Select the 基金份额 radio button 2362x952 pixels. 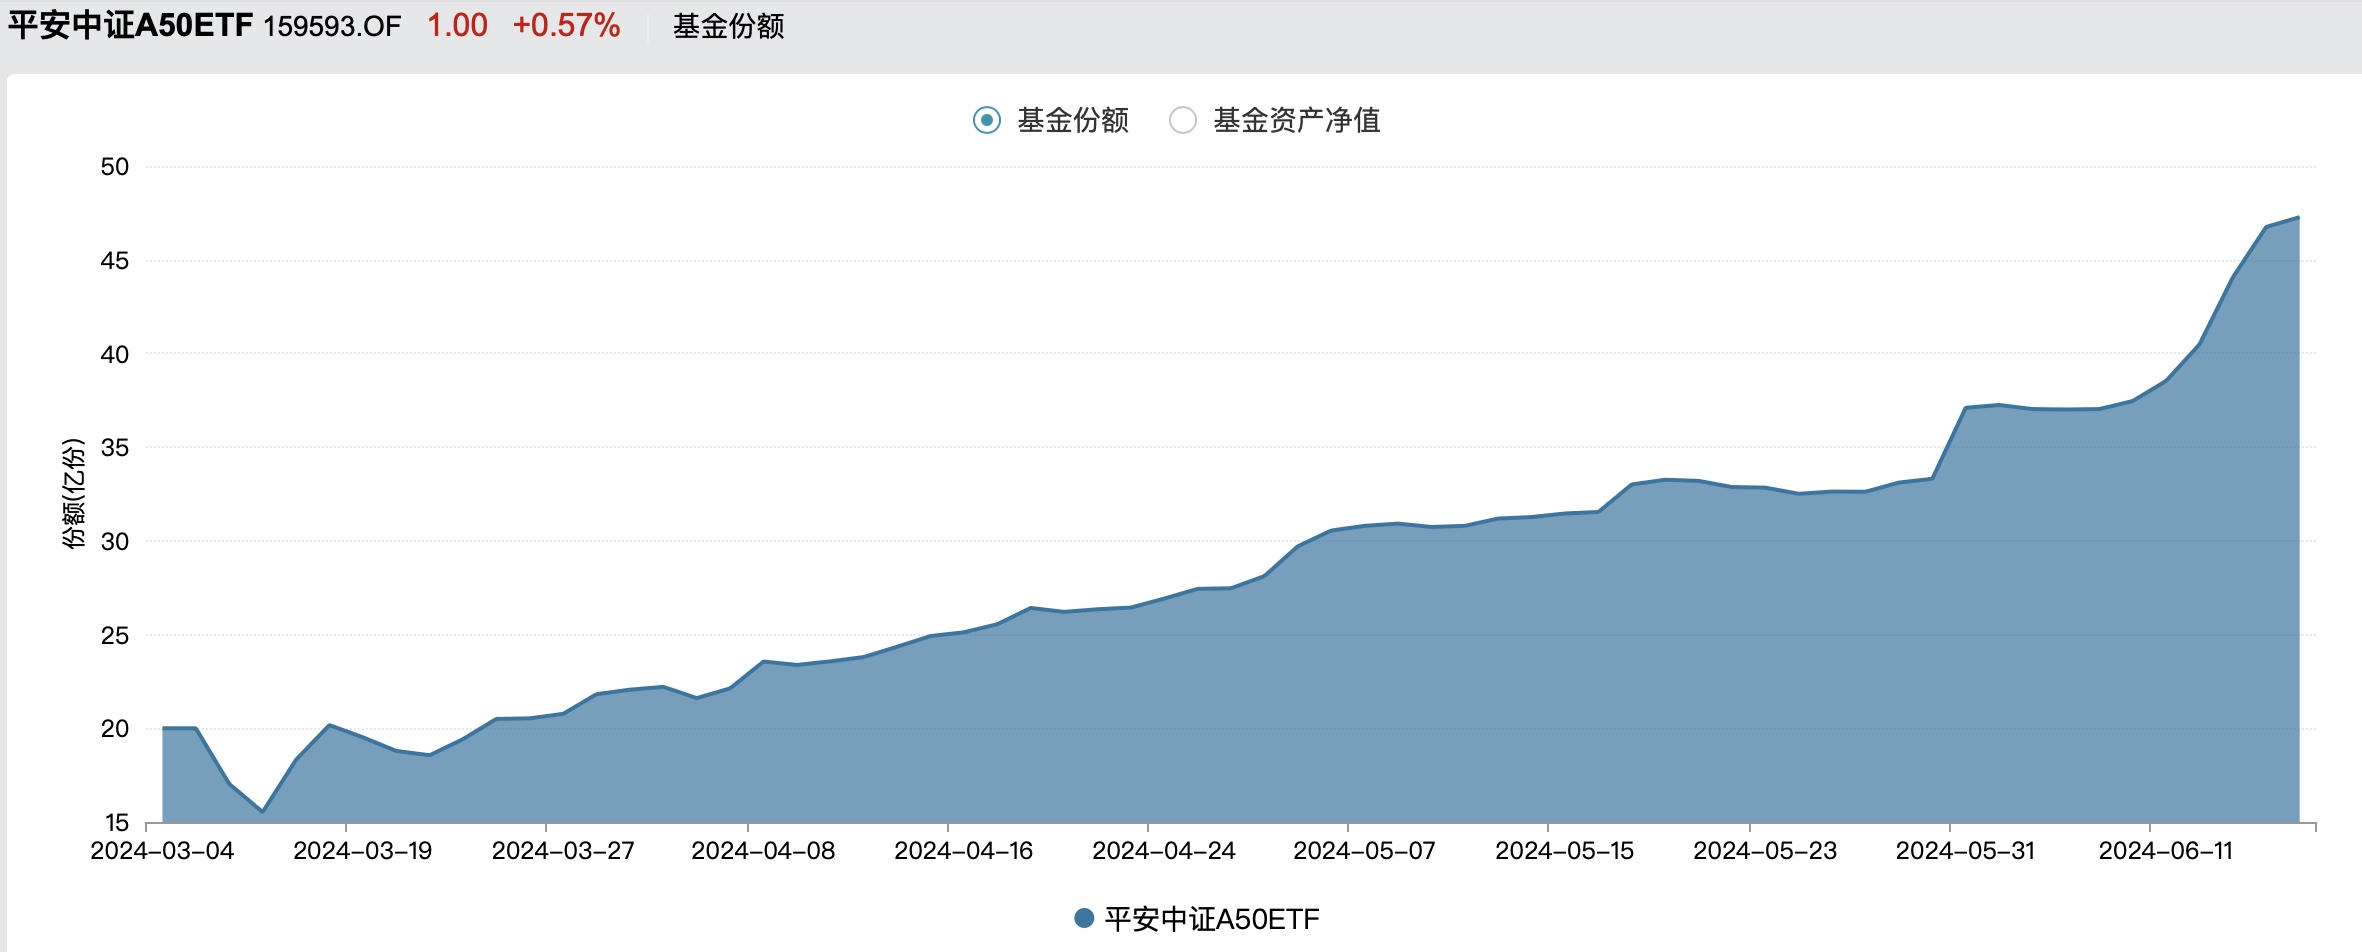987,121
